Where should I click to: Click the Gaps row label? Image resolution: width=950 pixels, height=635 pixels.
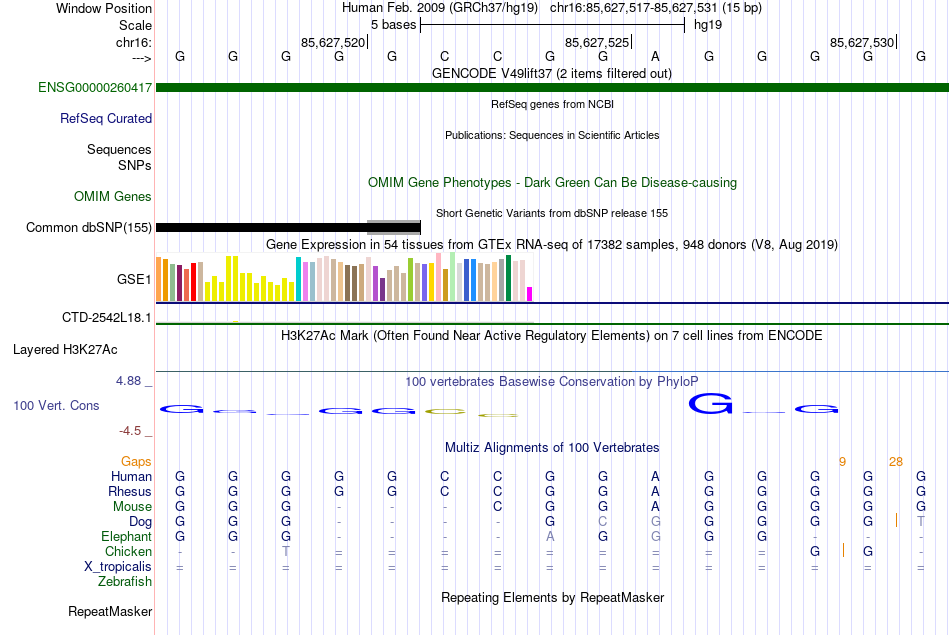click(136, 462)
